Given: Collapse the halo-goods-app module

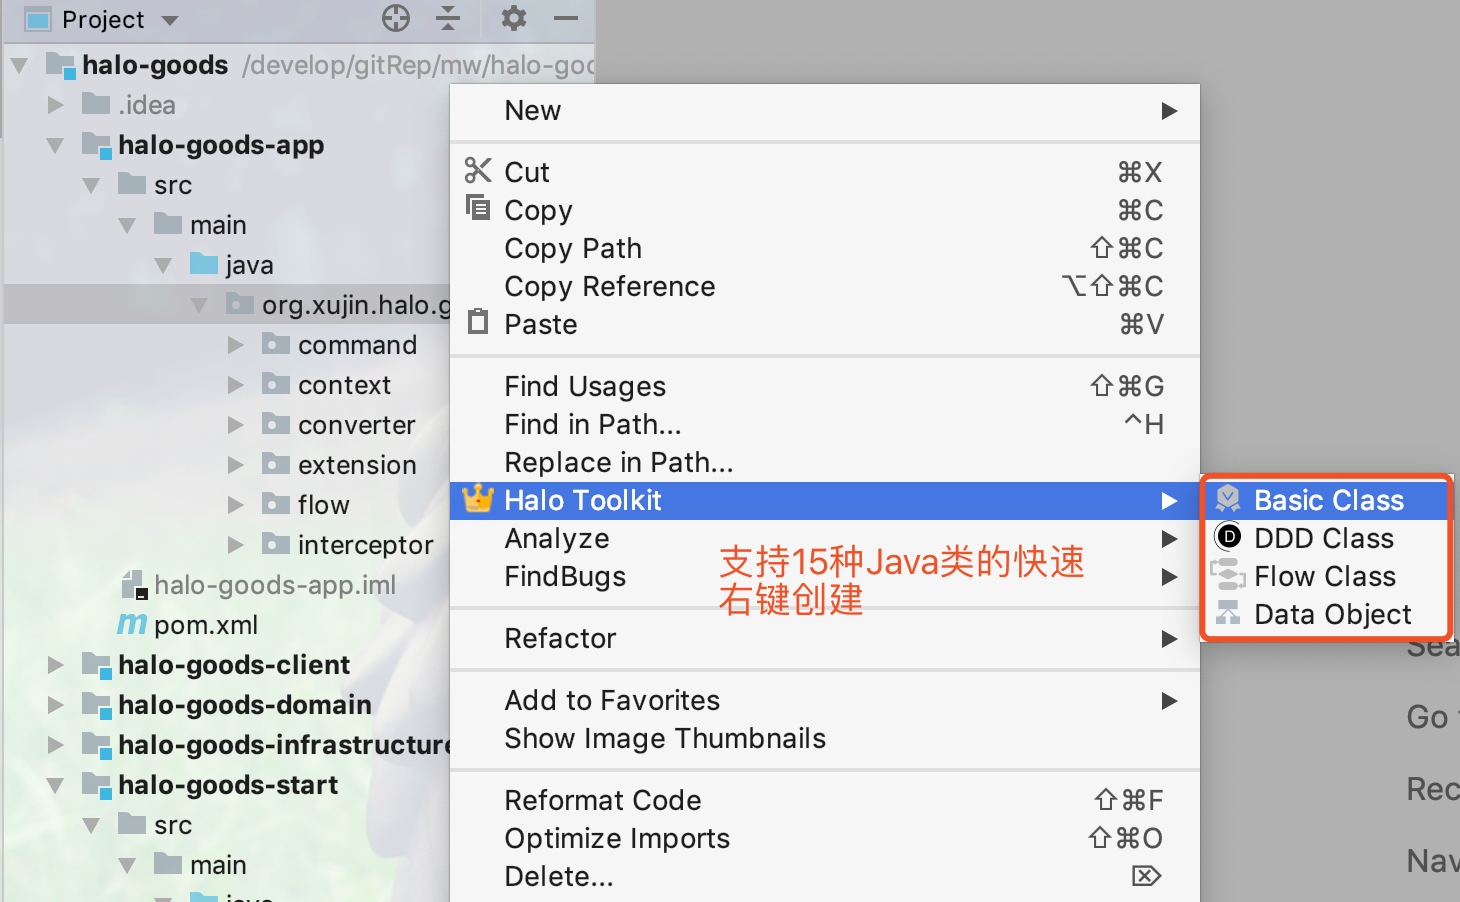Looking at the screenshot, I should tap(56, 145).
